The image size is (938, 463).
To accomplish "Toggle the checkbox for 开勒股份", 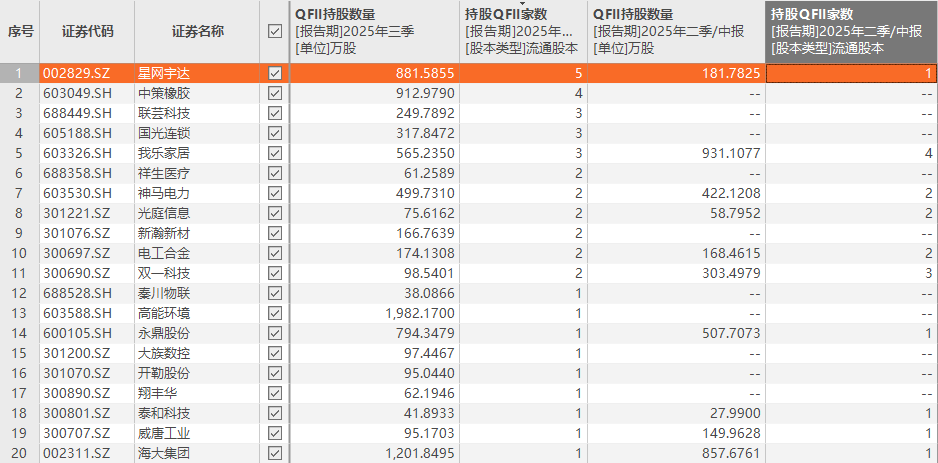I will [x=275, y=373].
